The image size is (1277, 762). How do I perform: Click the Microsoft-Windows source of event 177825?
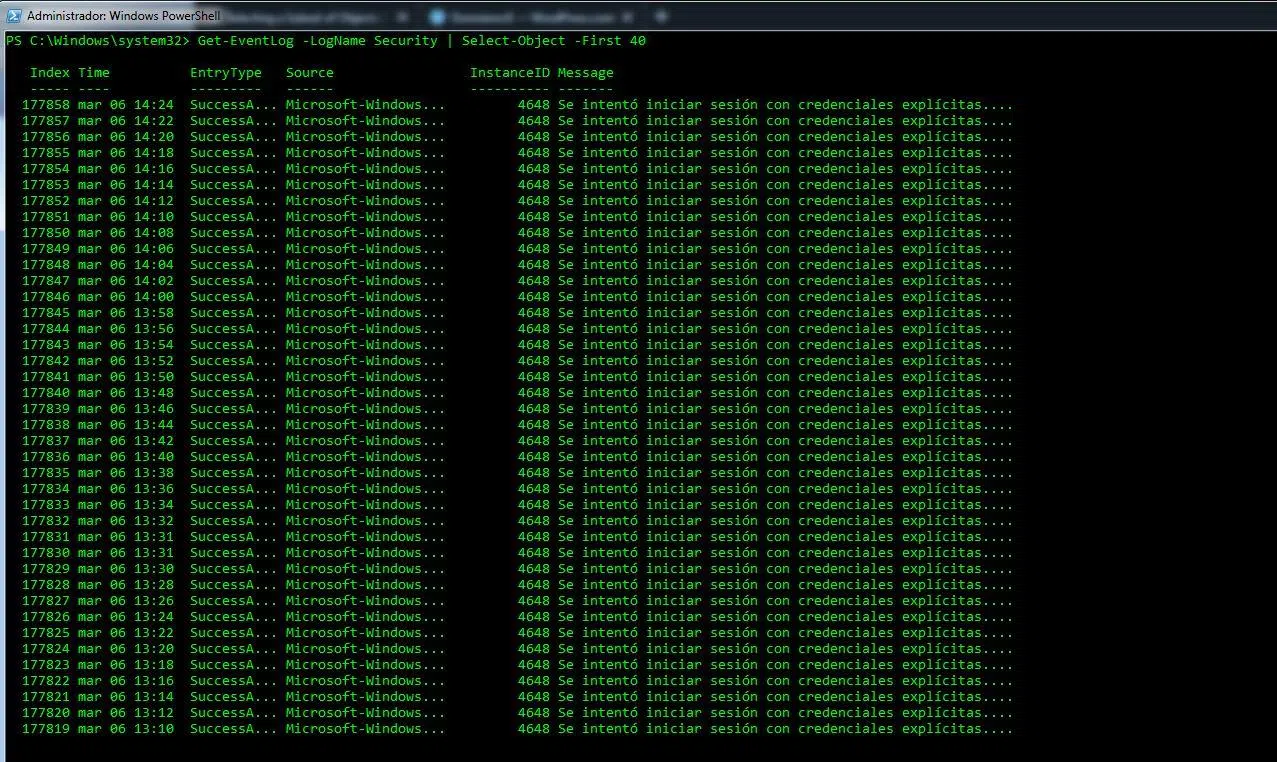point(365,633)
